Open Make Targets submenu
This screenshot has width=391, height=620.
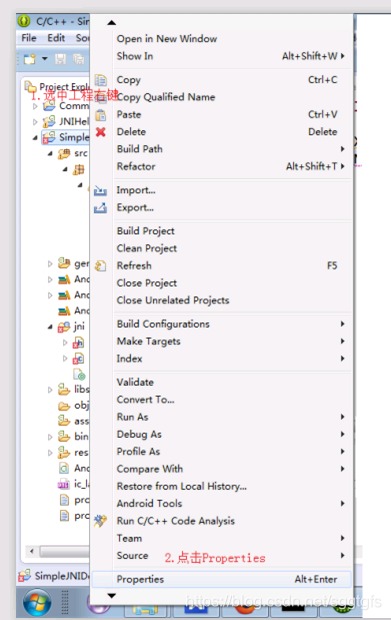coord(222,341)
